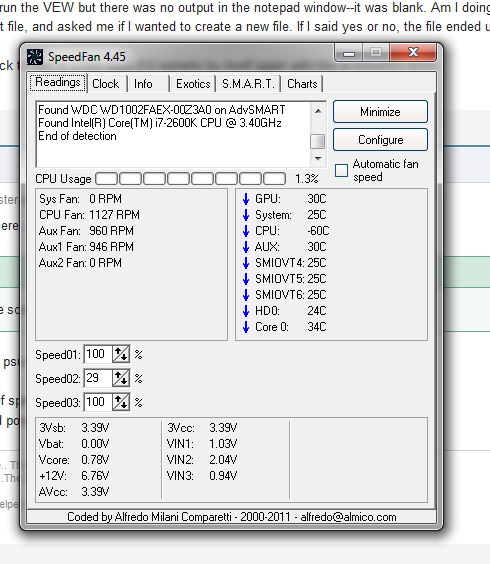Click the 'VIN2: 2.04V' voltage reading
The height and width of the screenshot is (564, 490).
coord(202,460)
